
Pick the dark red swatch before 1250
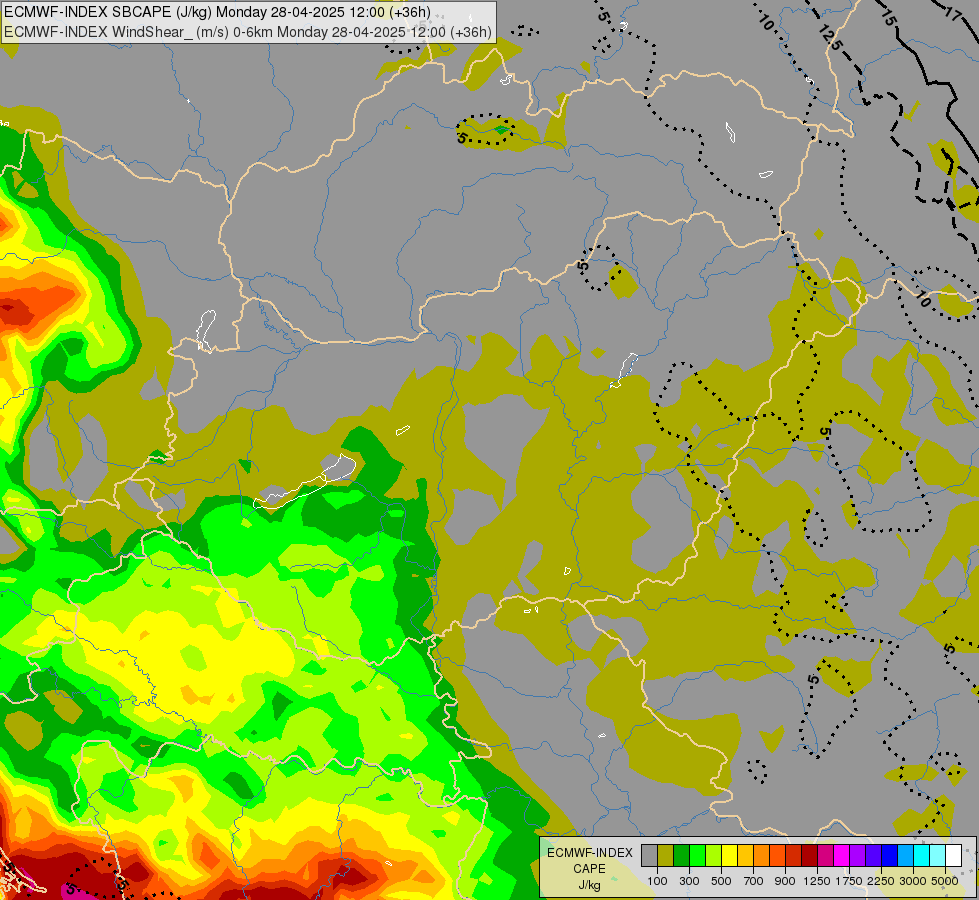[x=809, y=856]
